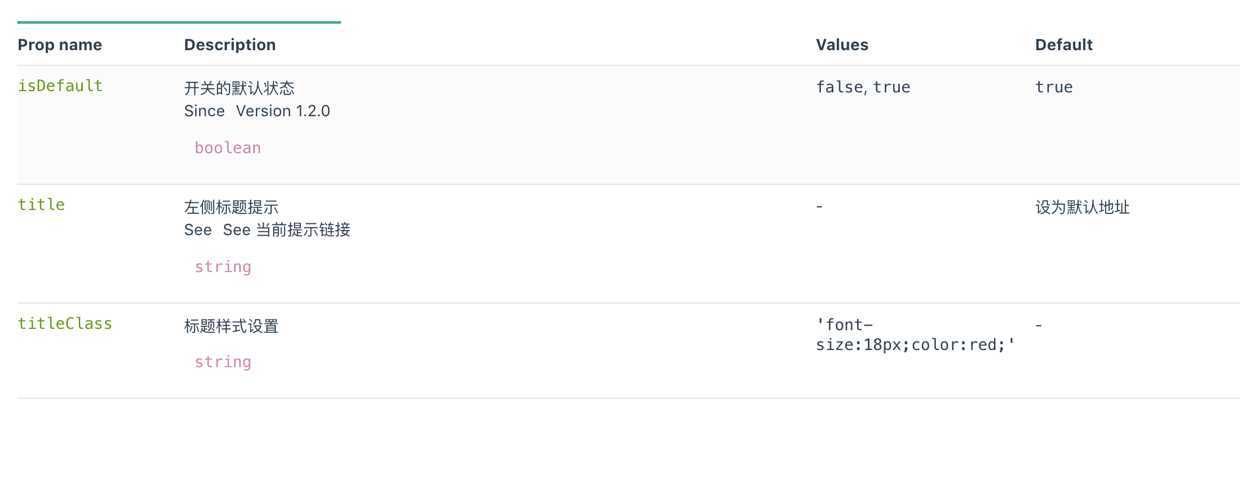Viewport: 1252px width, 478px height.
Task: Click the "标题样式设置" description text
Action: click(x=231, y=326)
